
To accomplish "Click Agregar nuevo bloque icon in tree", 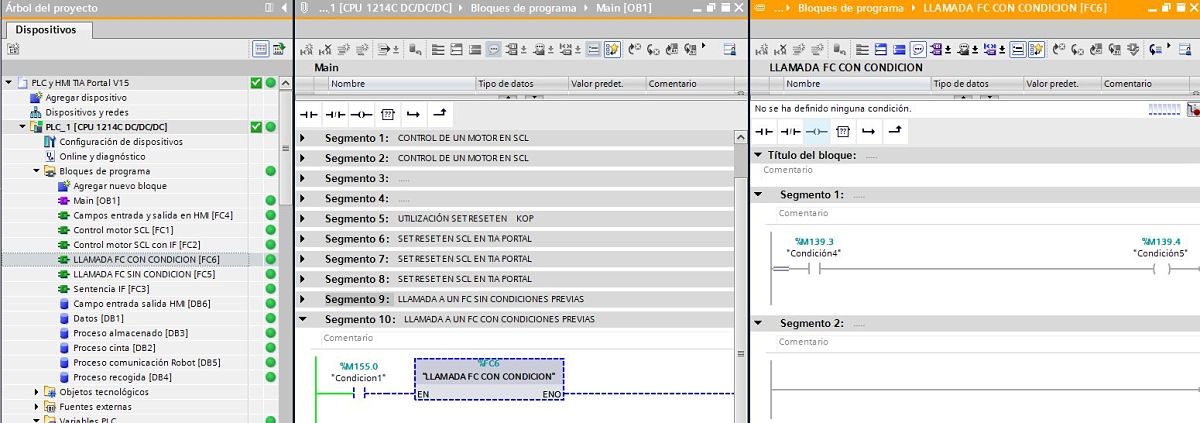I will 64,186.
